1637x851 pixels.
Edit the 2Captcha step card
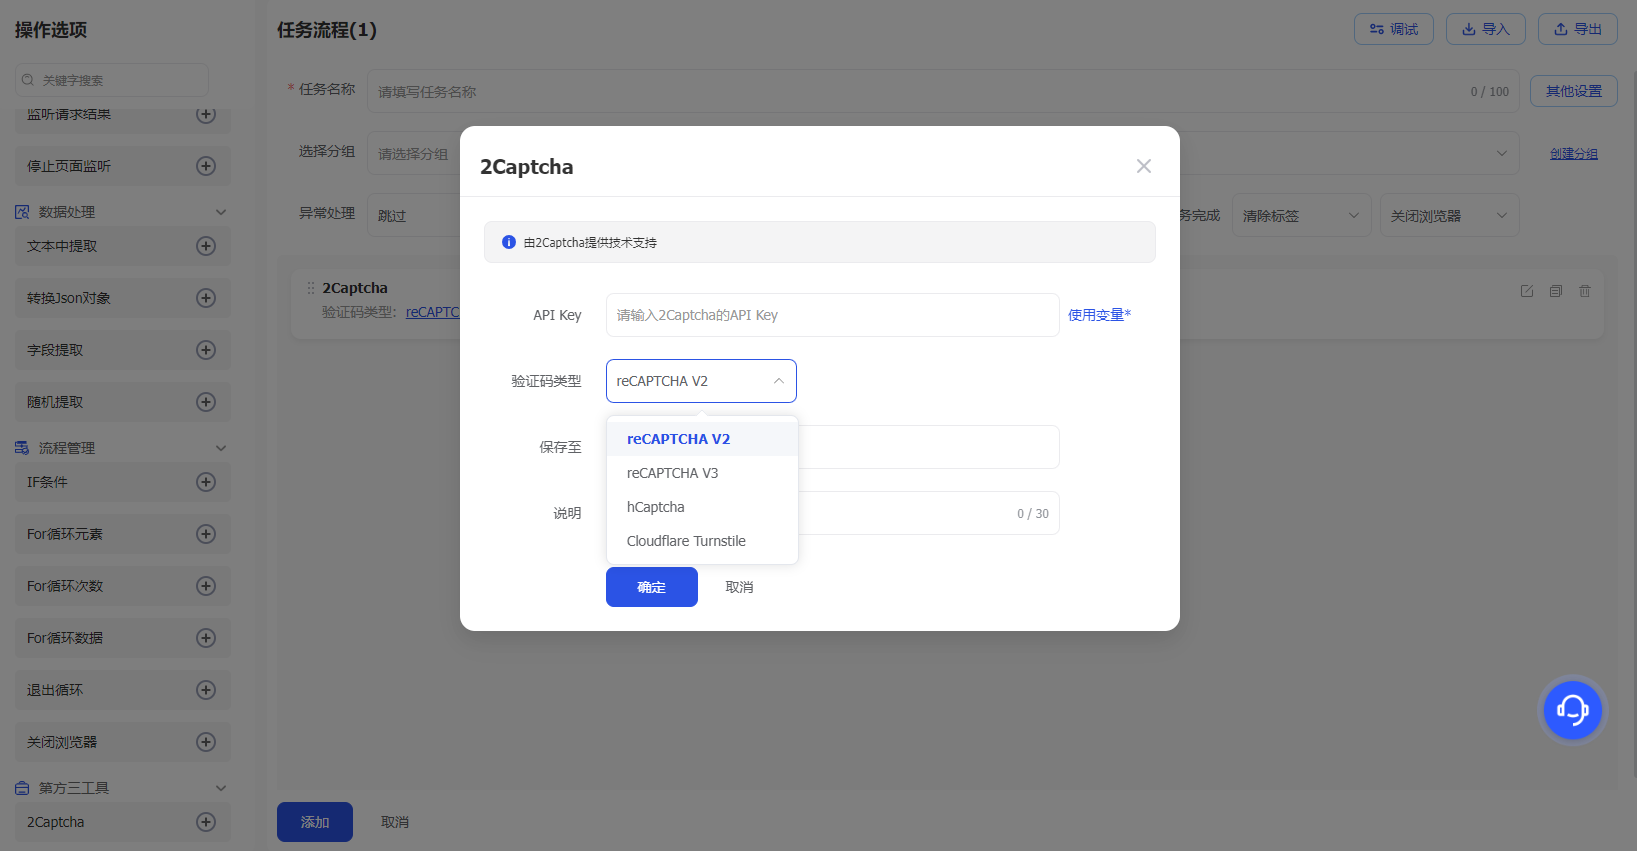tap(1527, 291)
